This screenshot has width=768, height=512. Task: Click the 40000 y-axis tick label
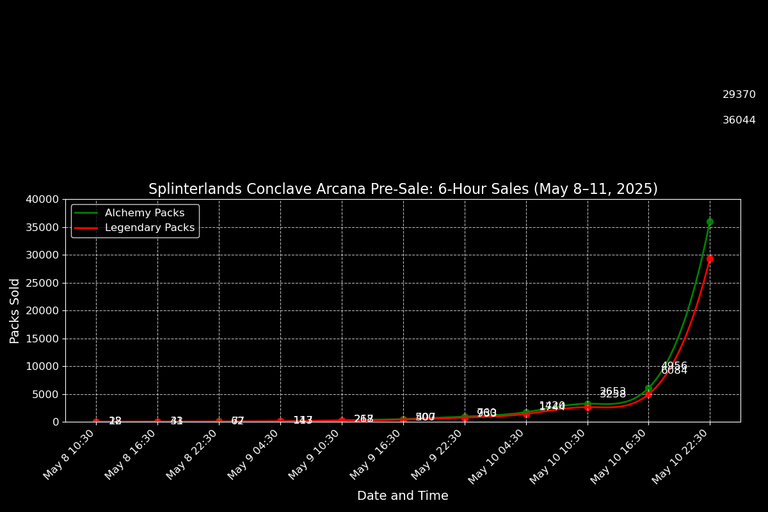pyautogui.click(x=42, y=199)
